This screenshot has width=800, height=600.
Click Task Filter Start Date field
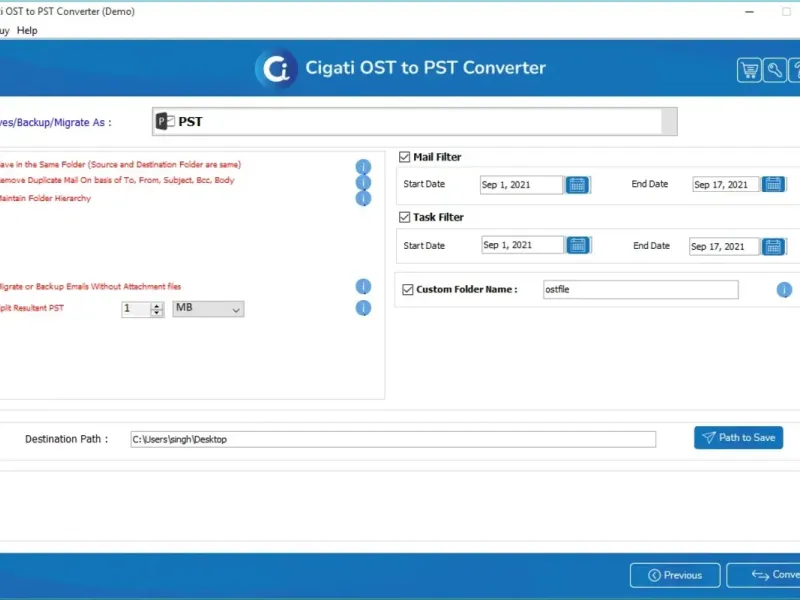pyautogui.click(x=522, y=245)
